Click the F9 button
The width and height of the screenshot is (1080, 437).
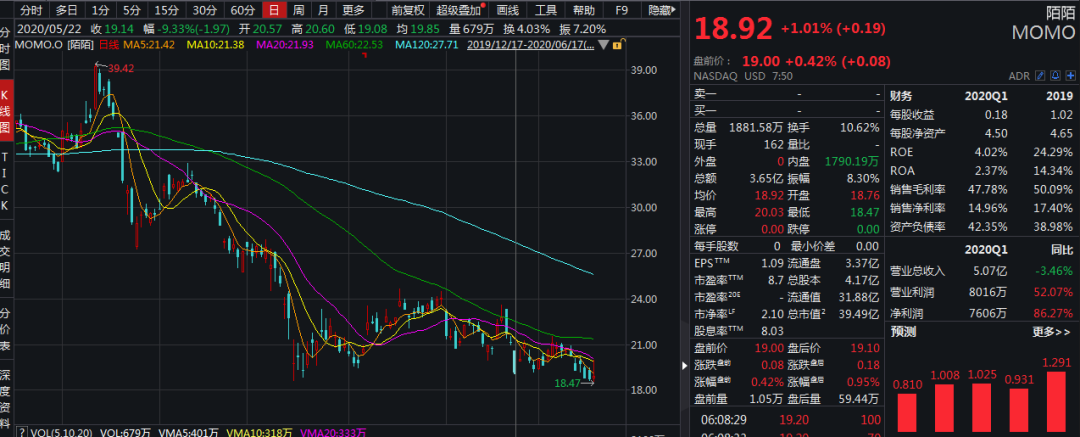[621, 10]
